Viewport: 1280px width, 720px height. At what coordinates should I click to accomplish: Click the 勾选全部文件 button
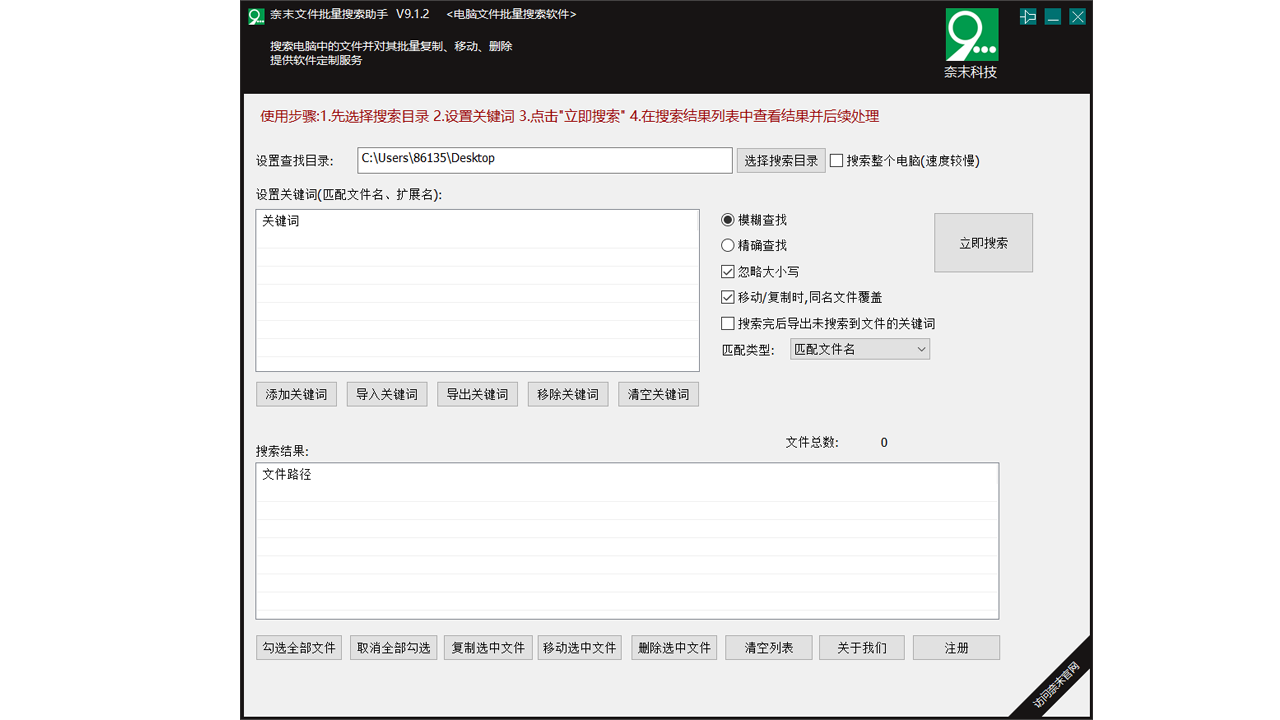point(299,648)
